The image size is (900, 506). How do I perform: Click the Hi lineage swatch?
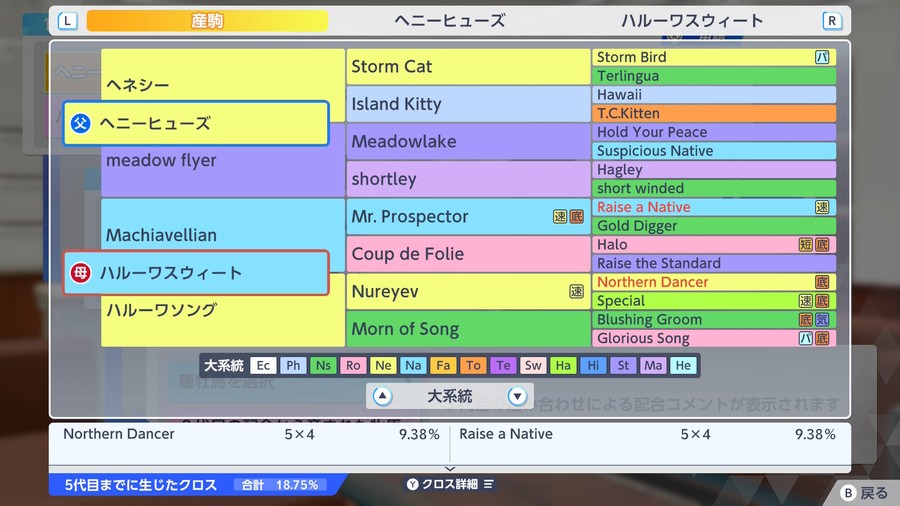pyautogui.click(x=593, y=365)
